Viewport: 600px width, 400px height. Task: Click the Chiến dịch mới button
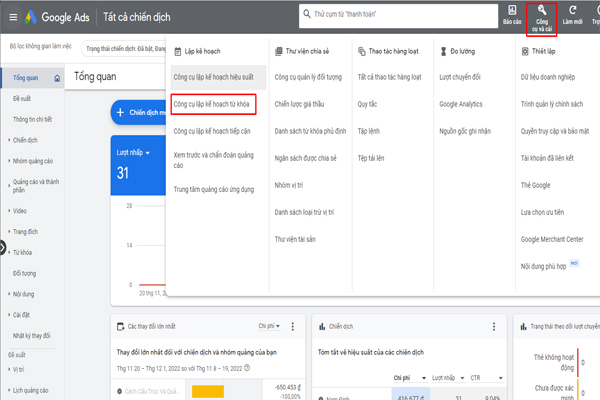139,113
